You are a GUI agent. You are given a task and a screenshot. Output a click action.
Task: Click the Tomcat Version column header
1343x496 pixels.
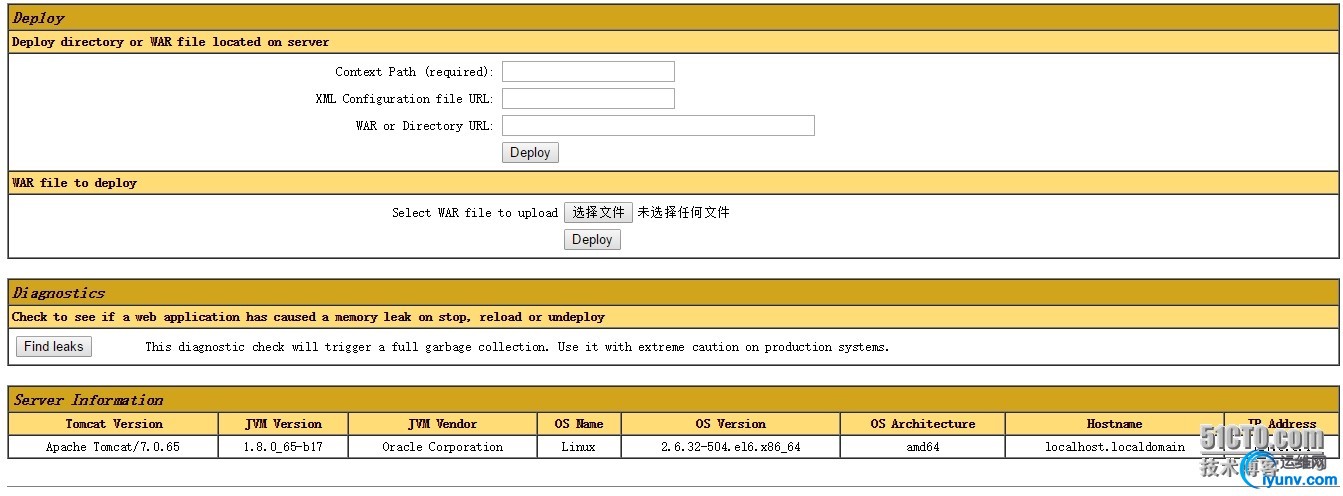click(113, 424)
